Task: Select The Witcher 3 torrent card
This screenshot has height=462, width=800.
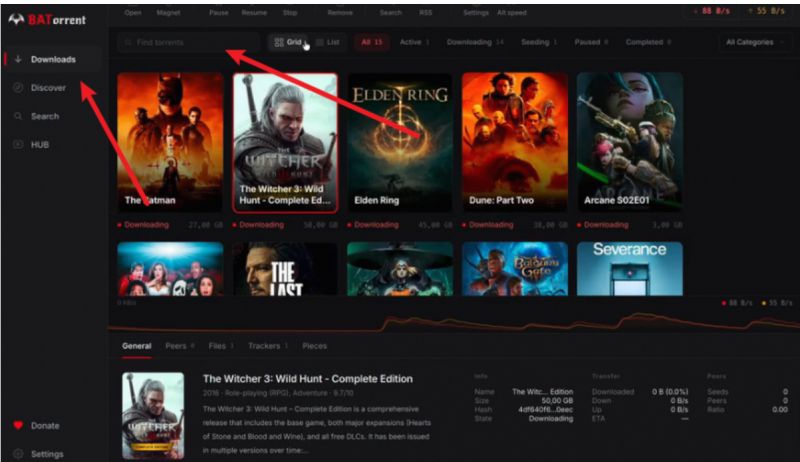Action: pyautogui.click(x=285, y=142)
